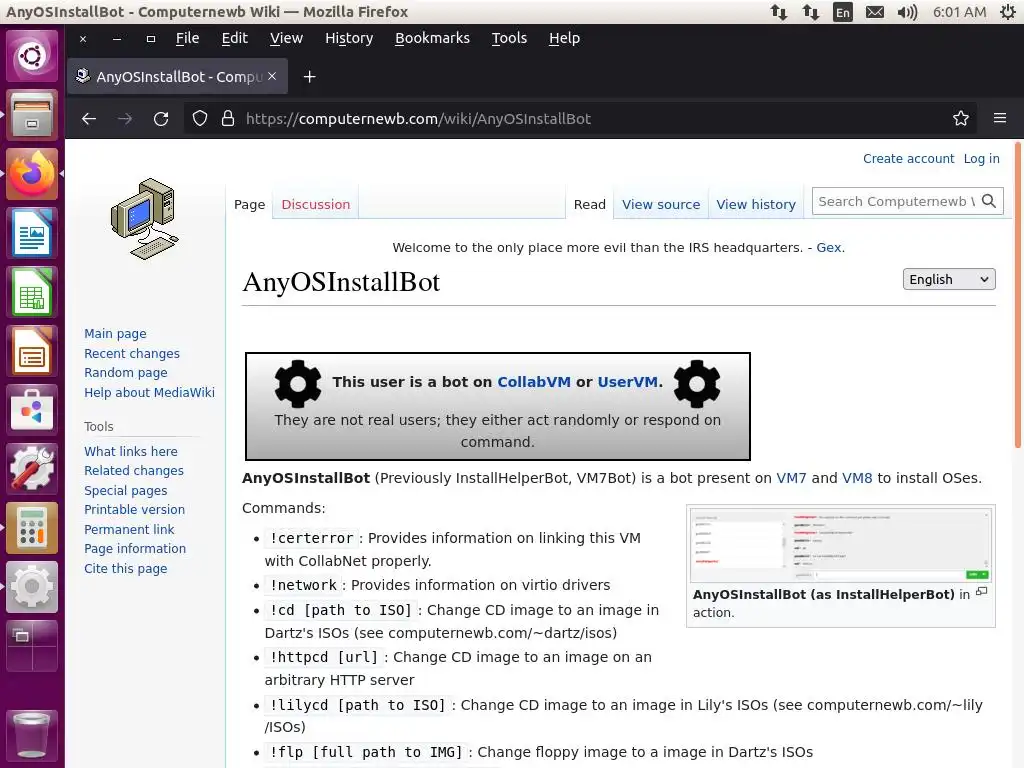This screenshot has width=1024, height=768.
Task: Open Recent changes in the sidebar
Action: [131, 353]
